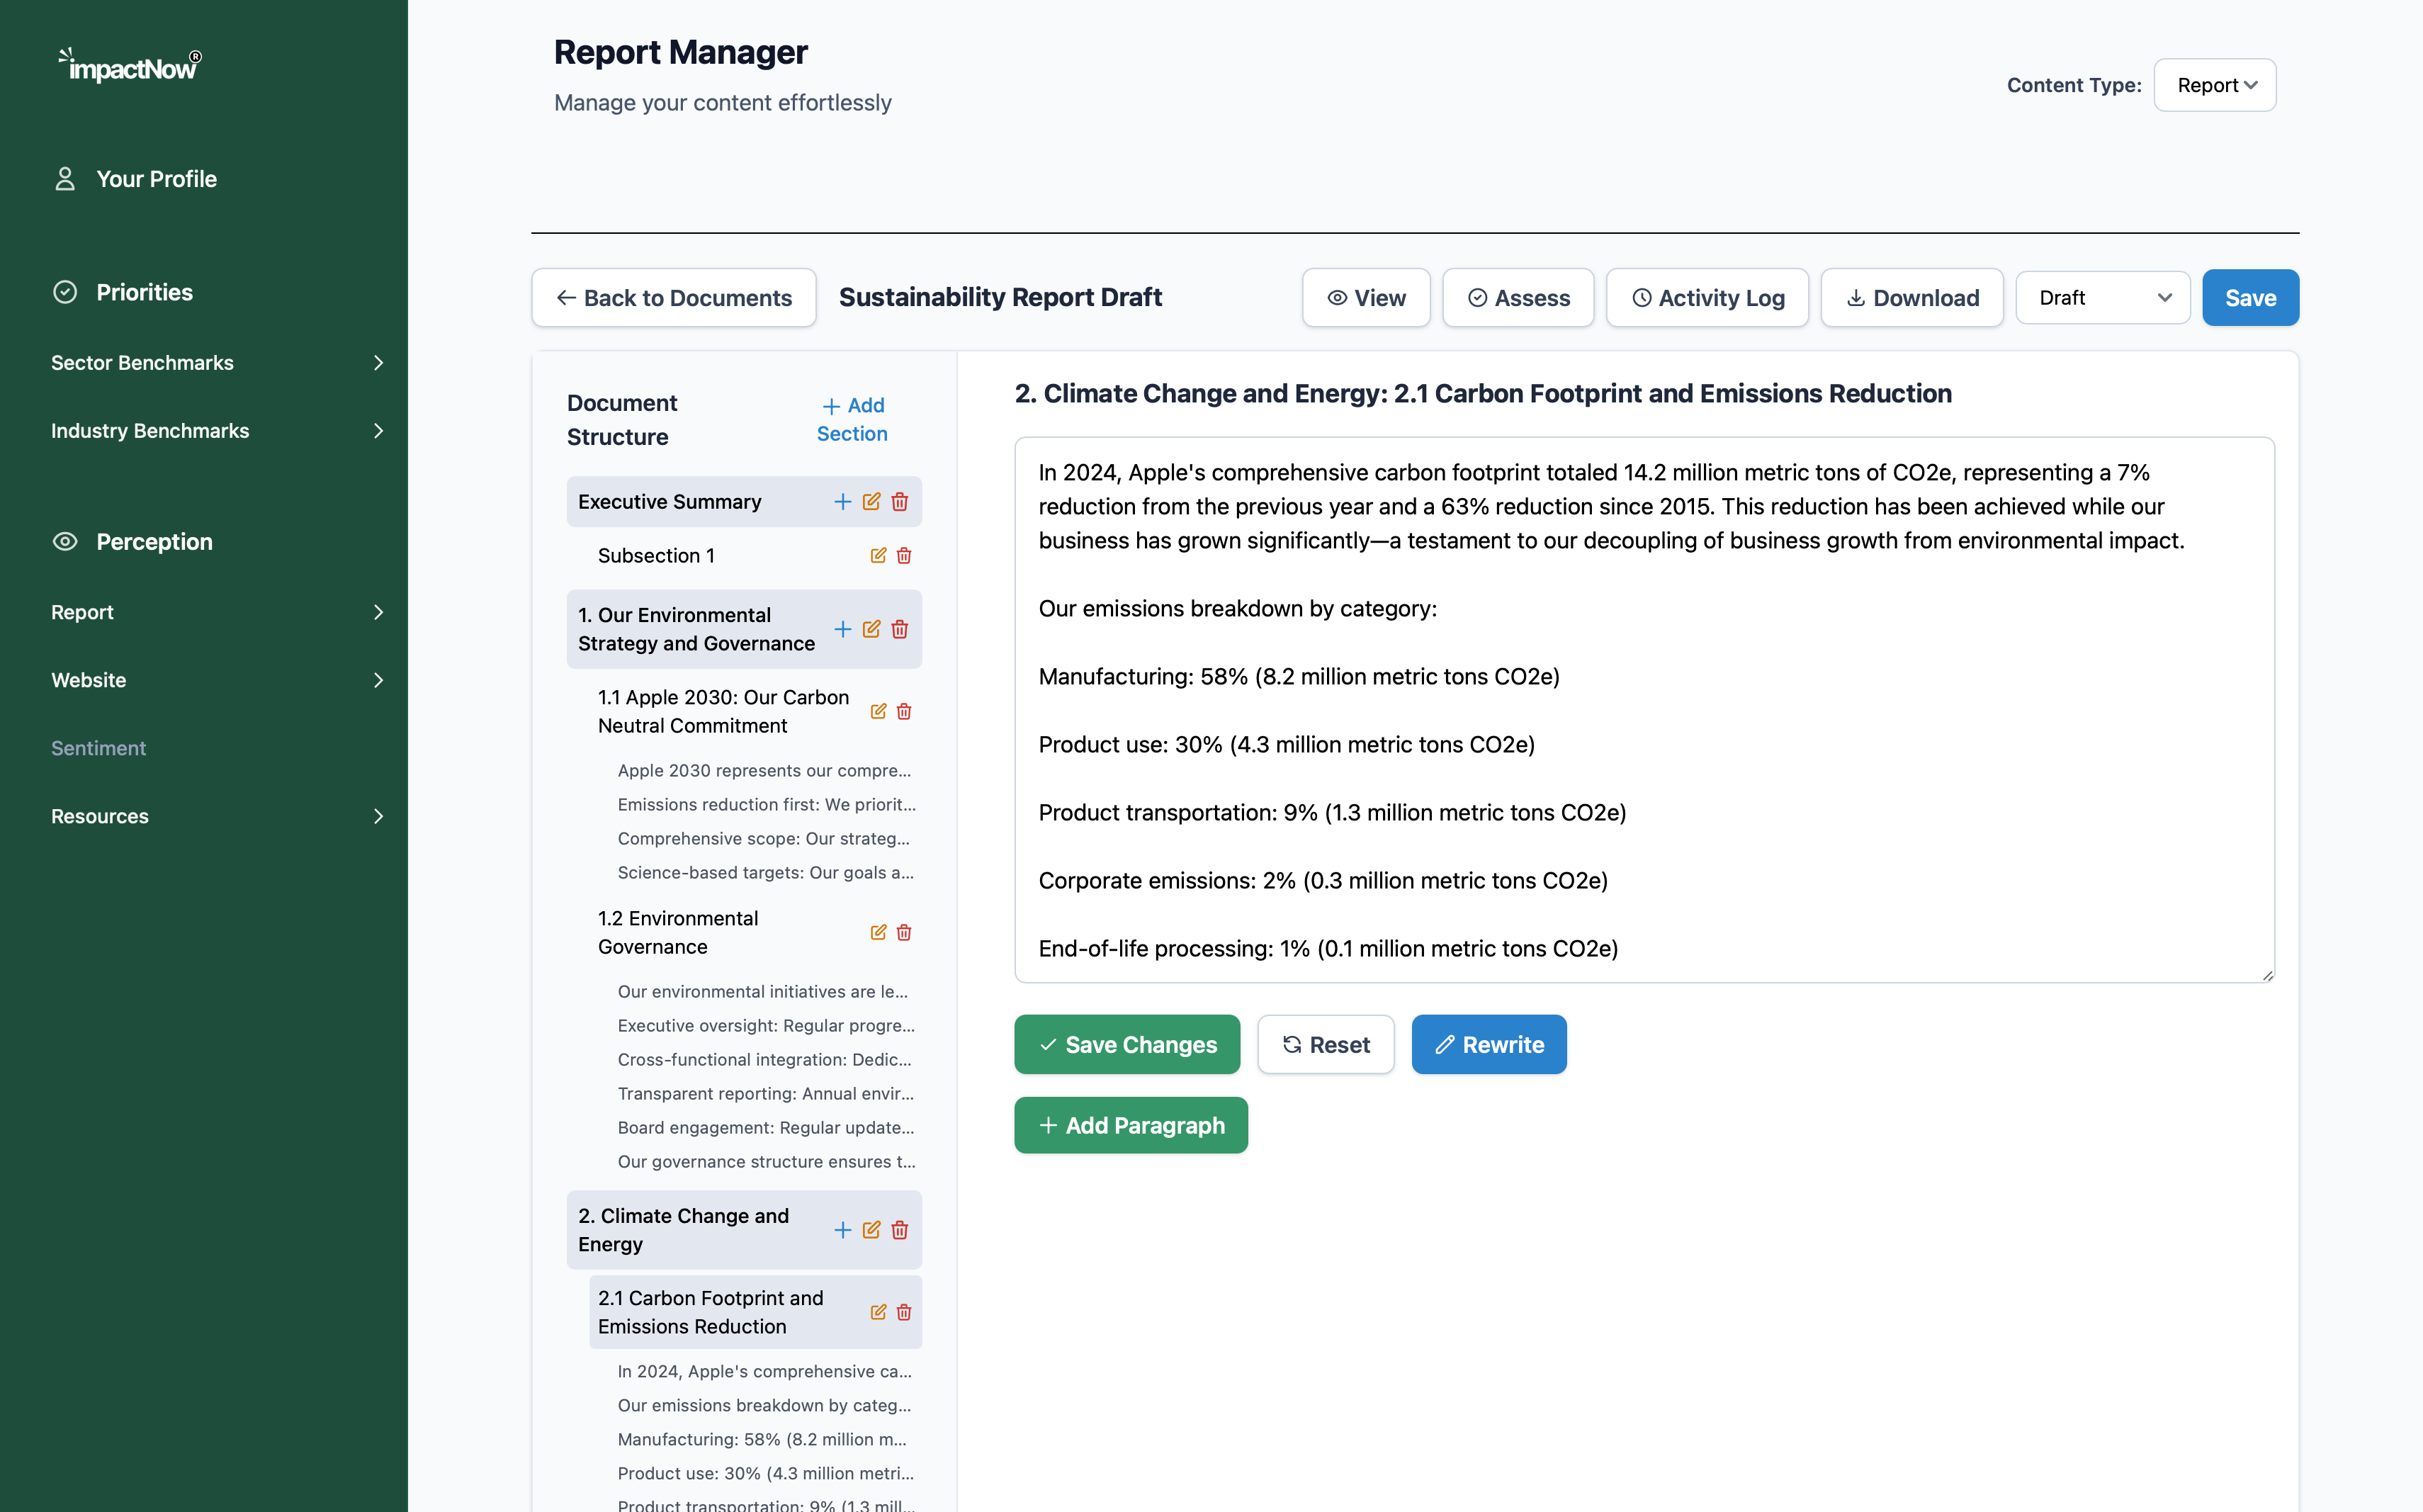2423x1512 pixels.
Task: Select 'Product use: 30%' paragraph in tree
Action: (x=766, y=1474)
